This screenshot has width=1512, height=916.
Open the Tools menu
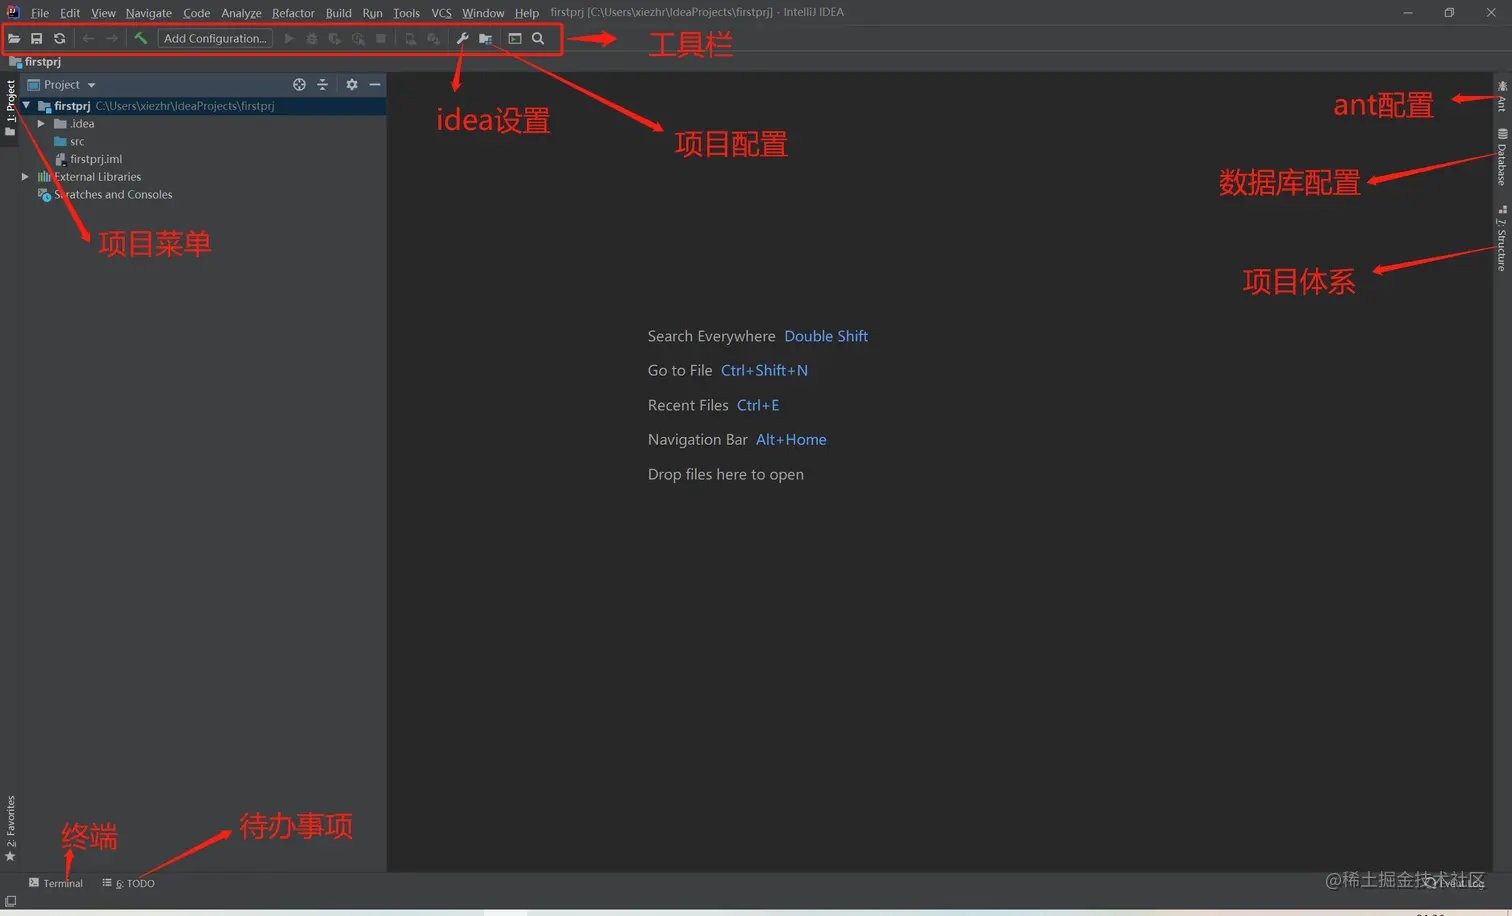click(406, 13)
